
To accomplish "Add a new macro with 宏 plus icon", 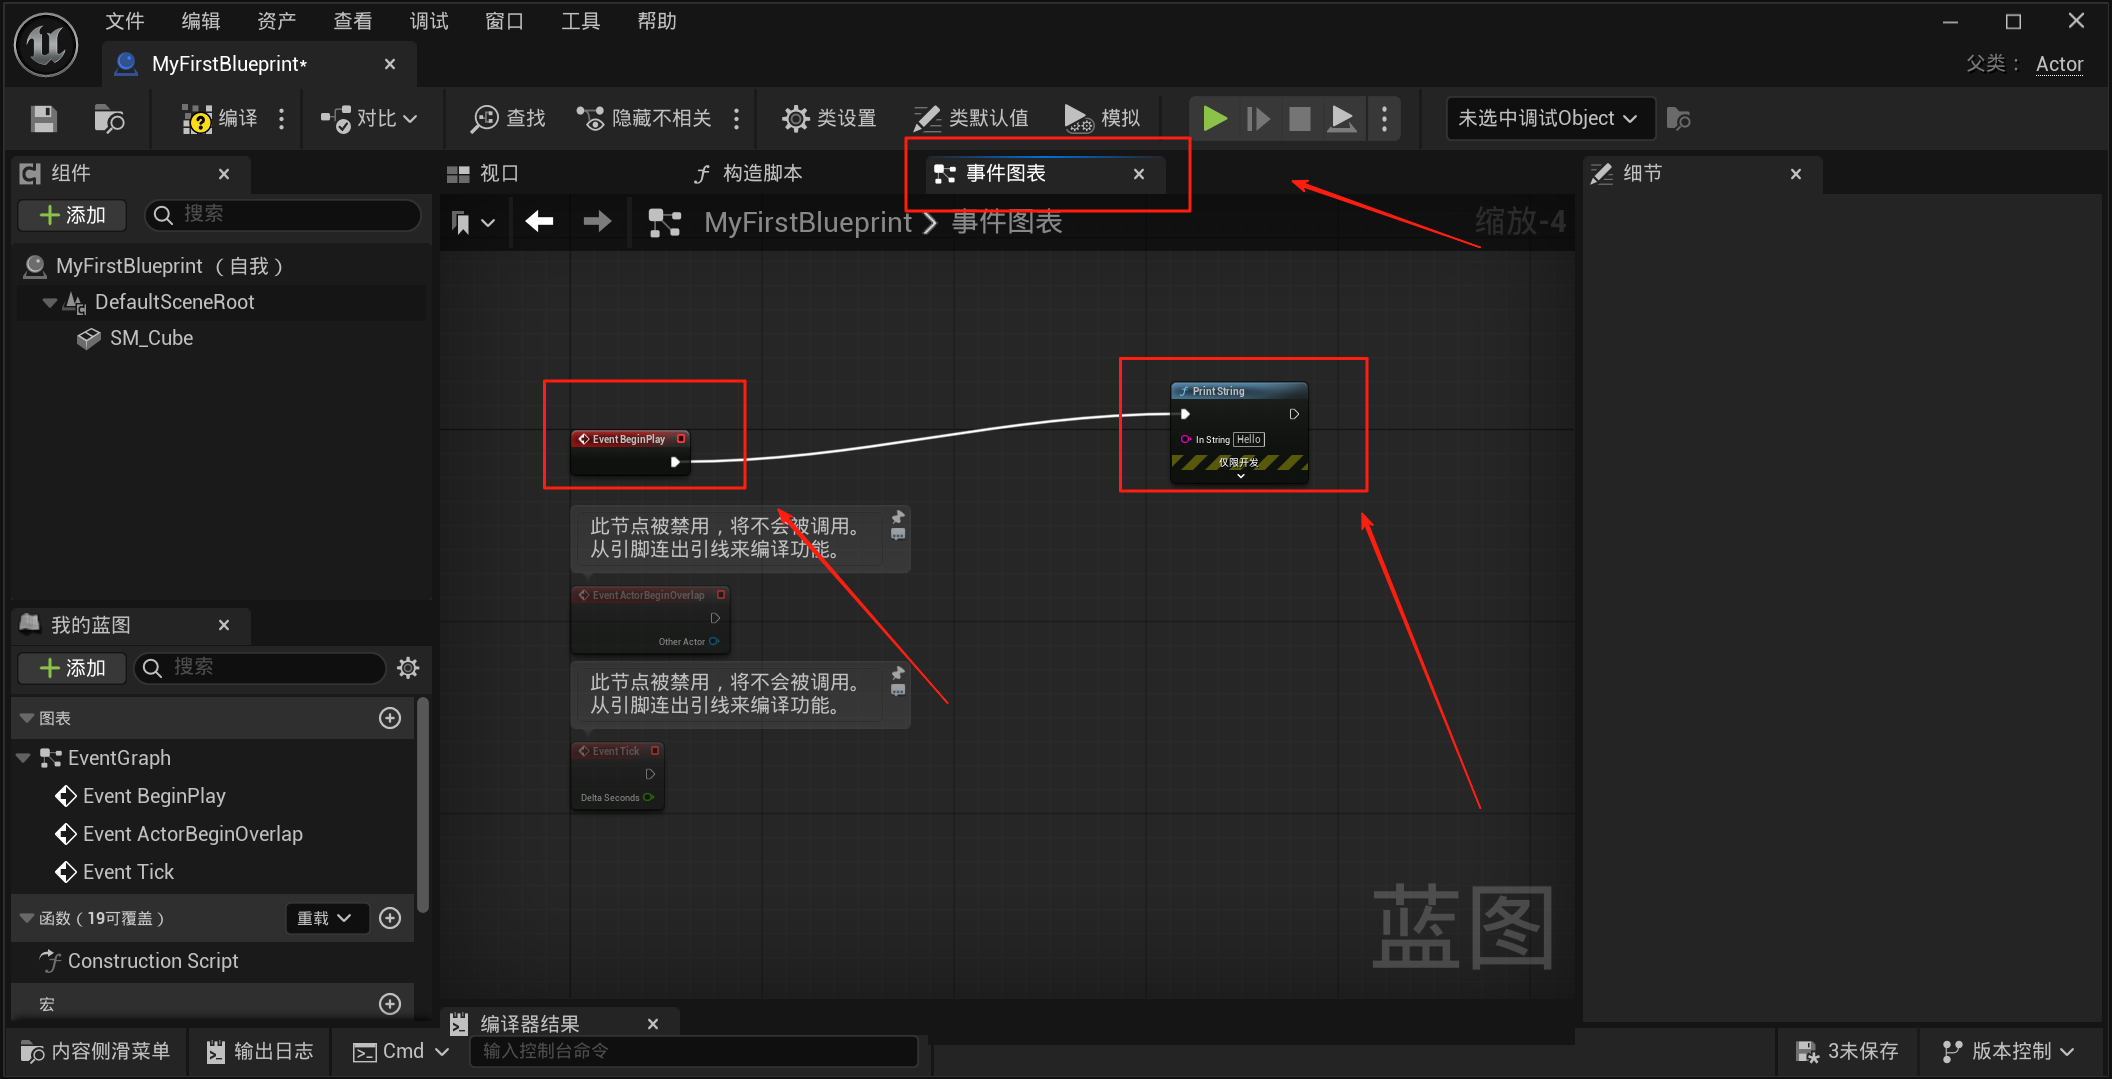I will click(390, 1003).
